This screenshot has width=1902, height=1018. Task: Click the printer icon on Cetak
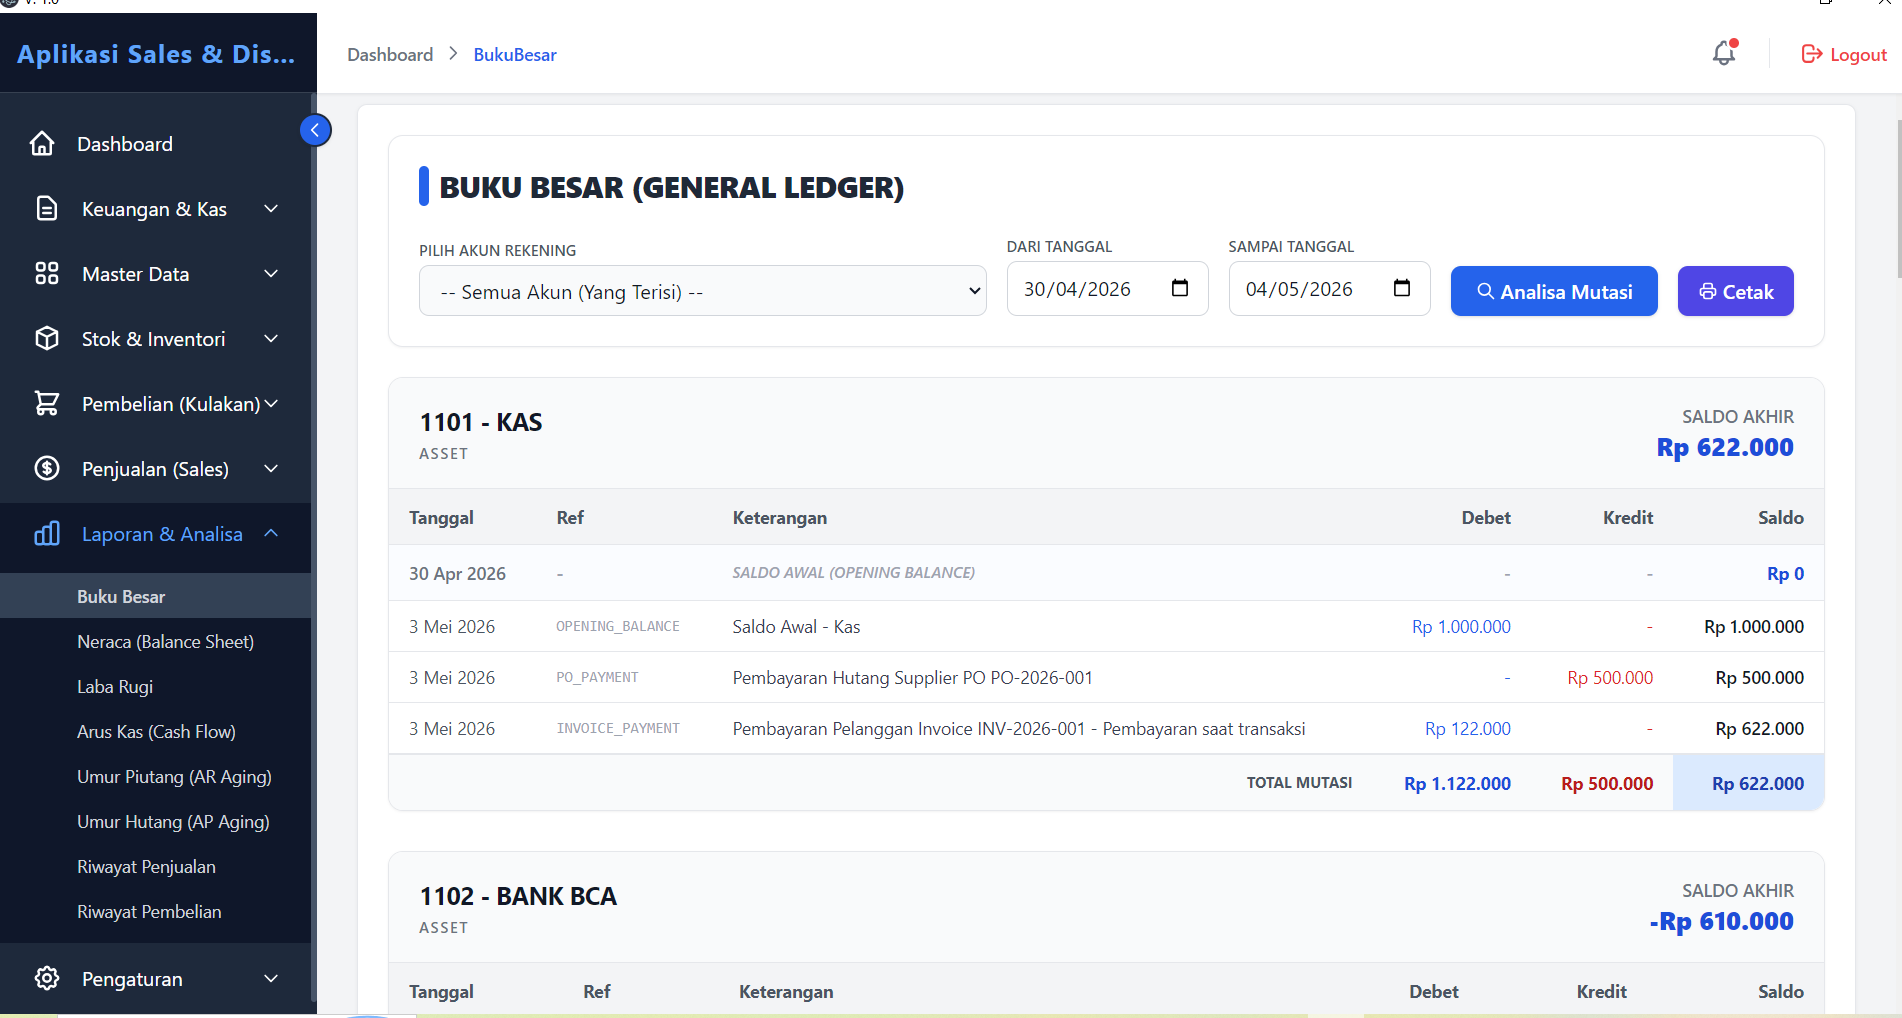pos(1708,291)
